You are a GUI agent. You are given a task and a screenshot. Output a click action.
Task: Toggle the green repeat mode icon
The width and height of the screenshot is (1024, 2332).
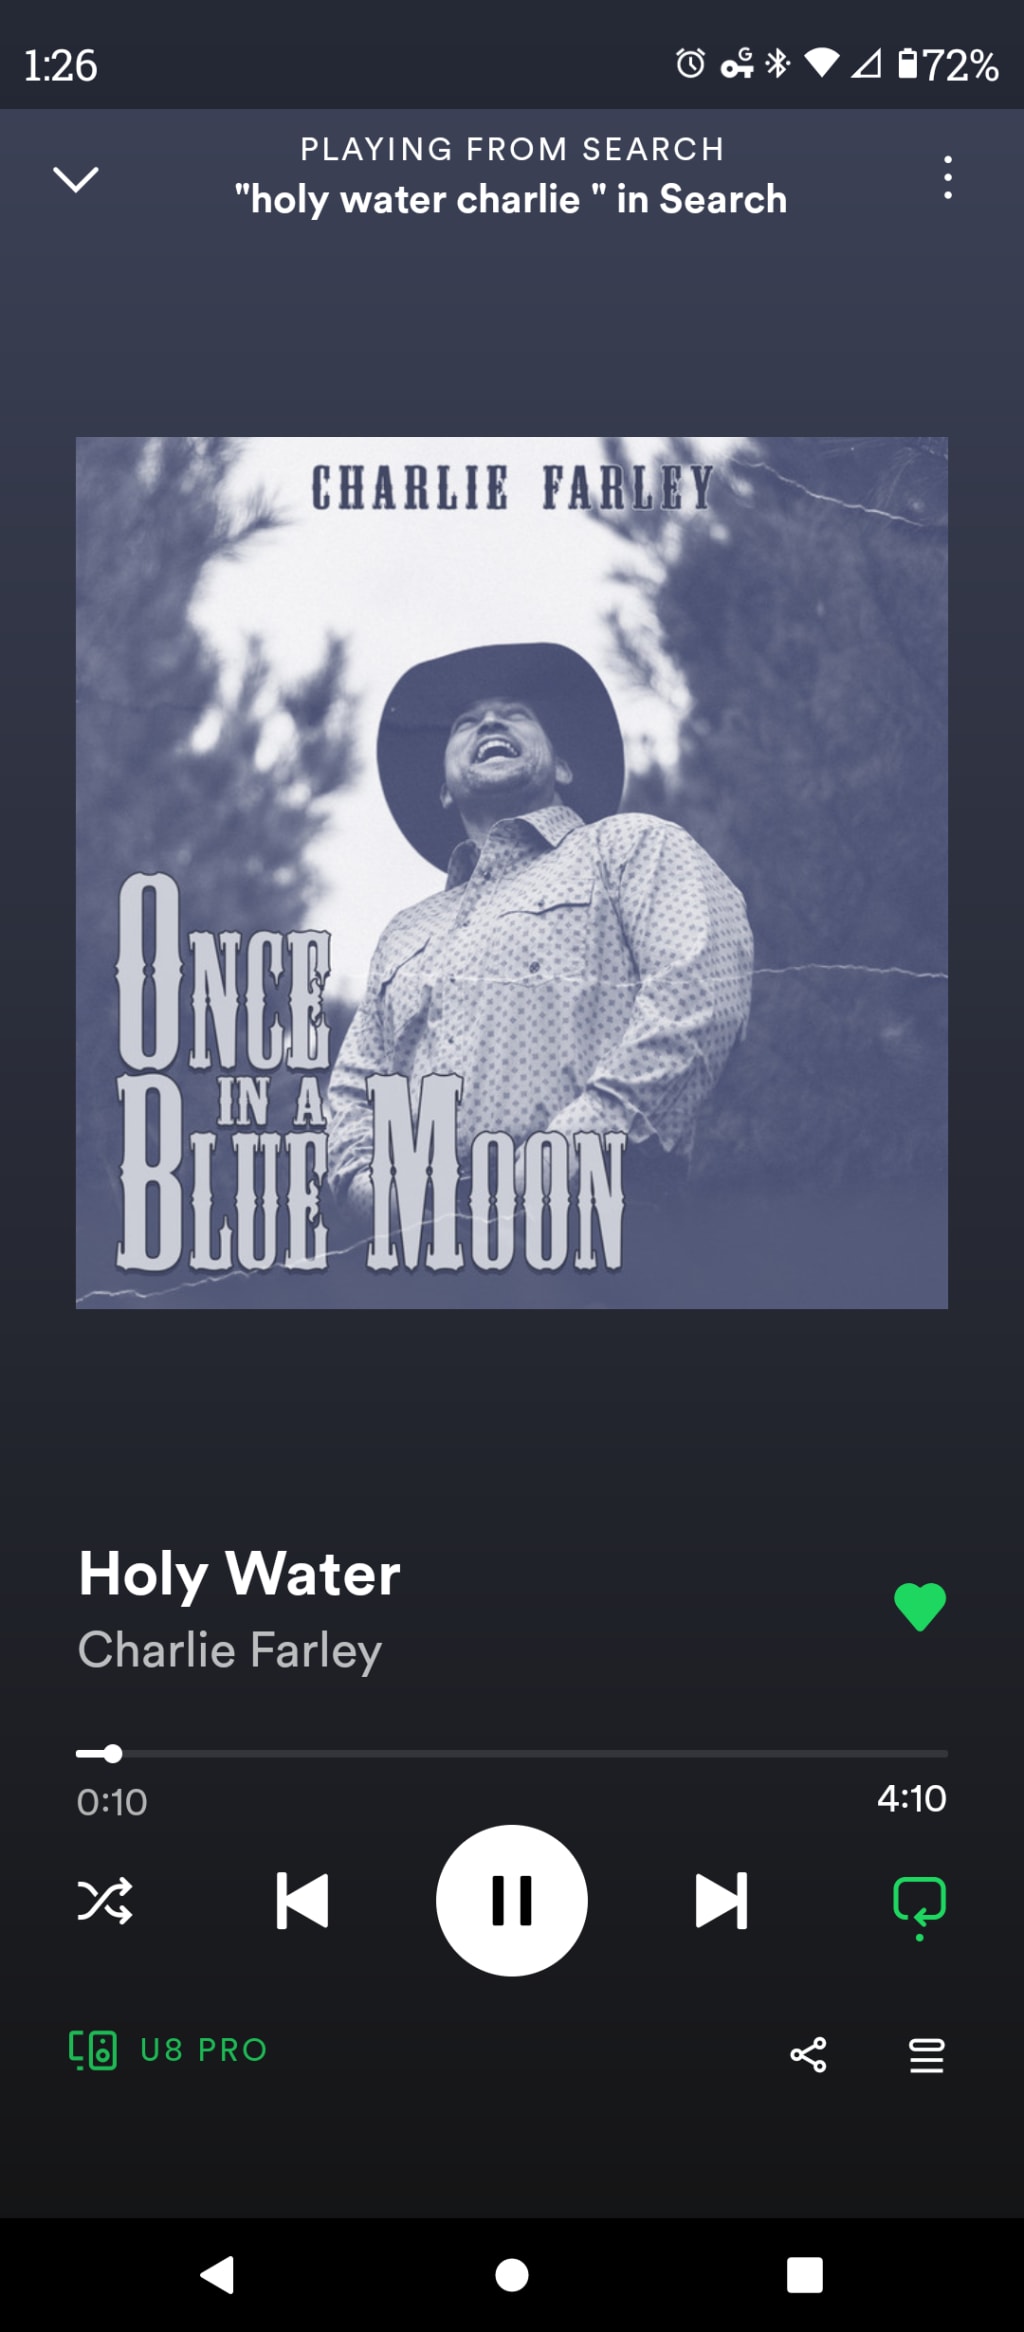coord(919,1906)
